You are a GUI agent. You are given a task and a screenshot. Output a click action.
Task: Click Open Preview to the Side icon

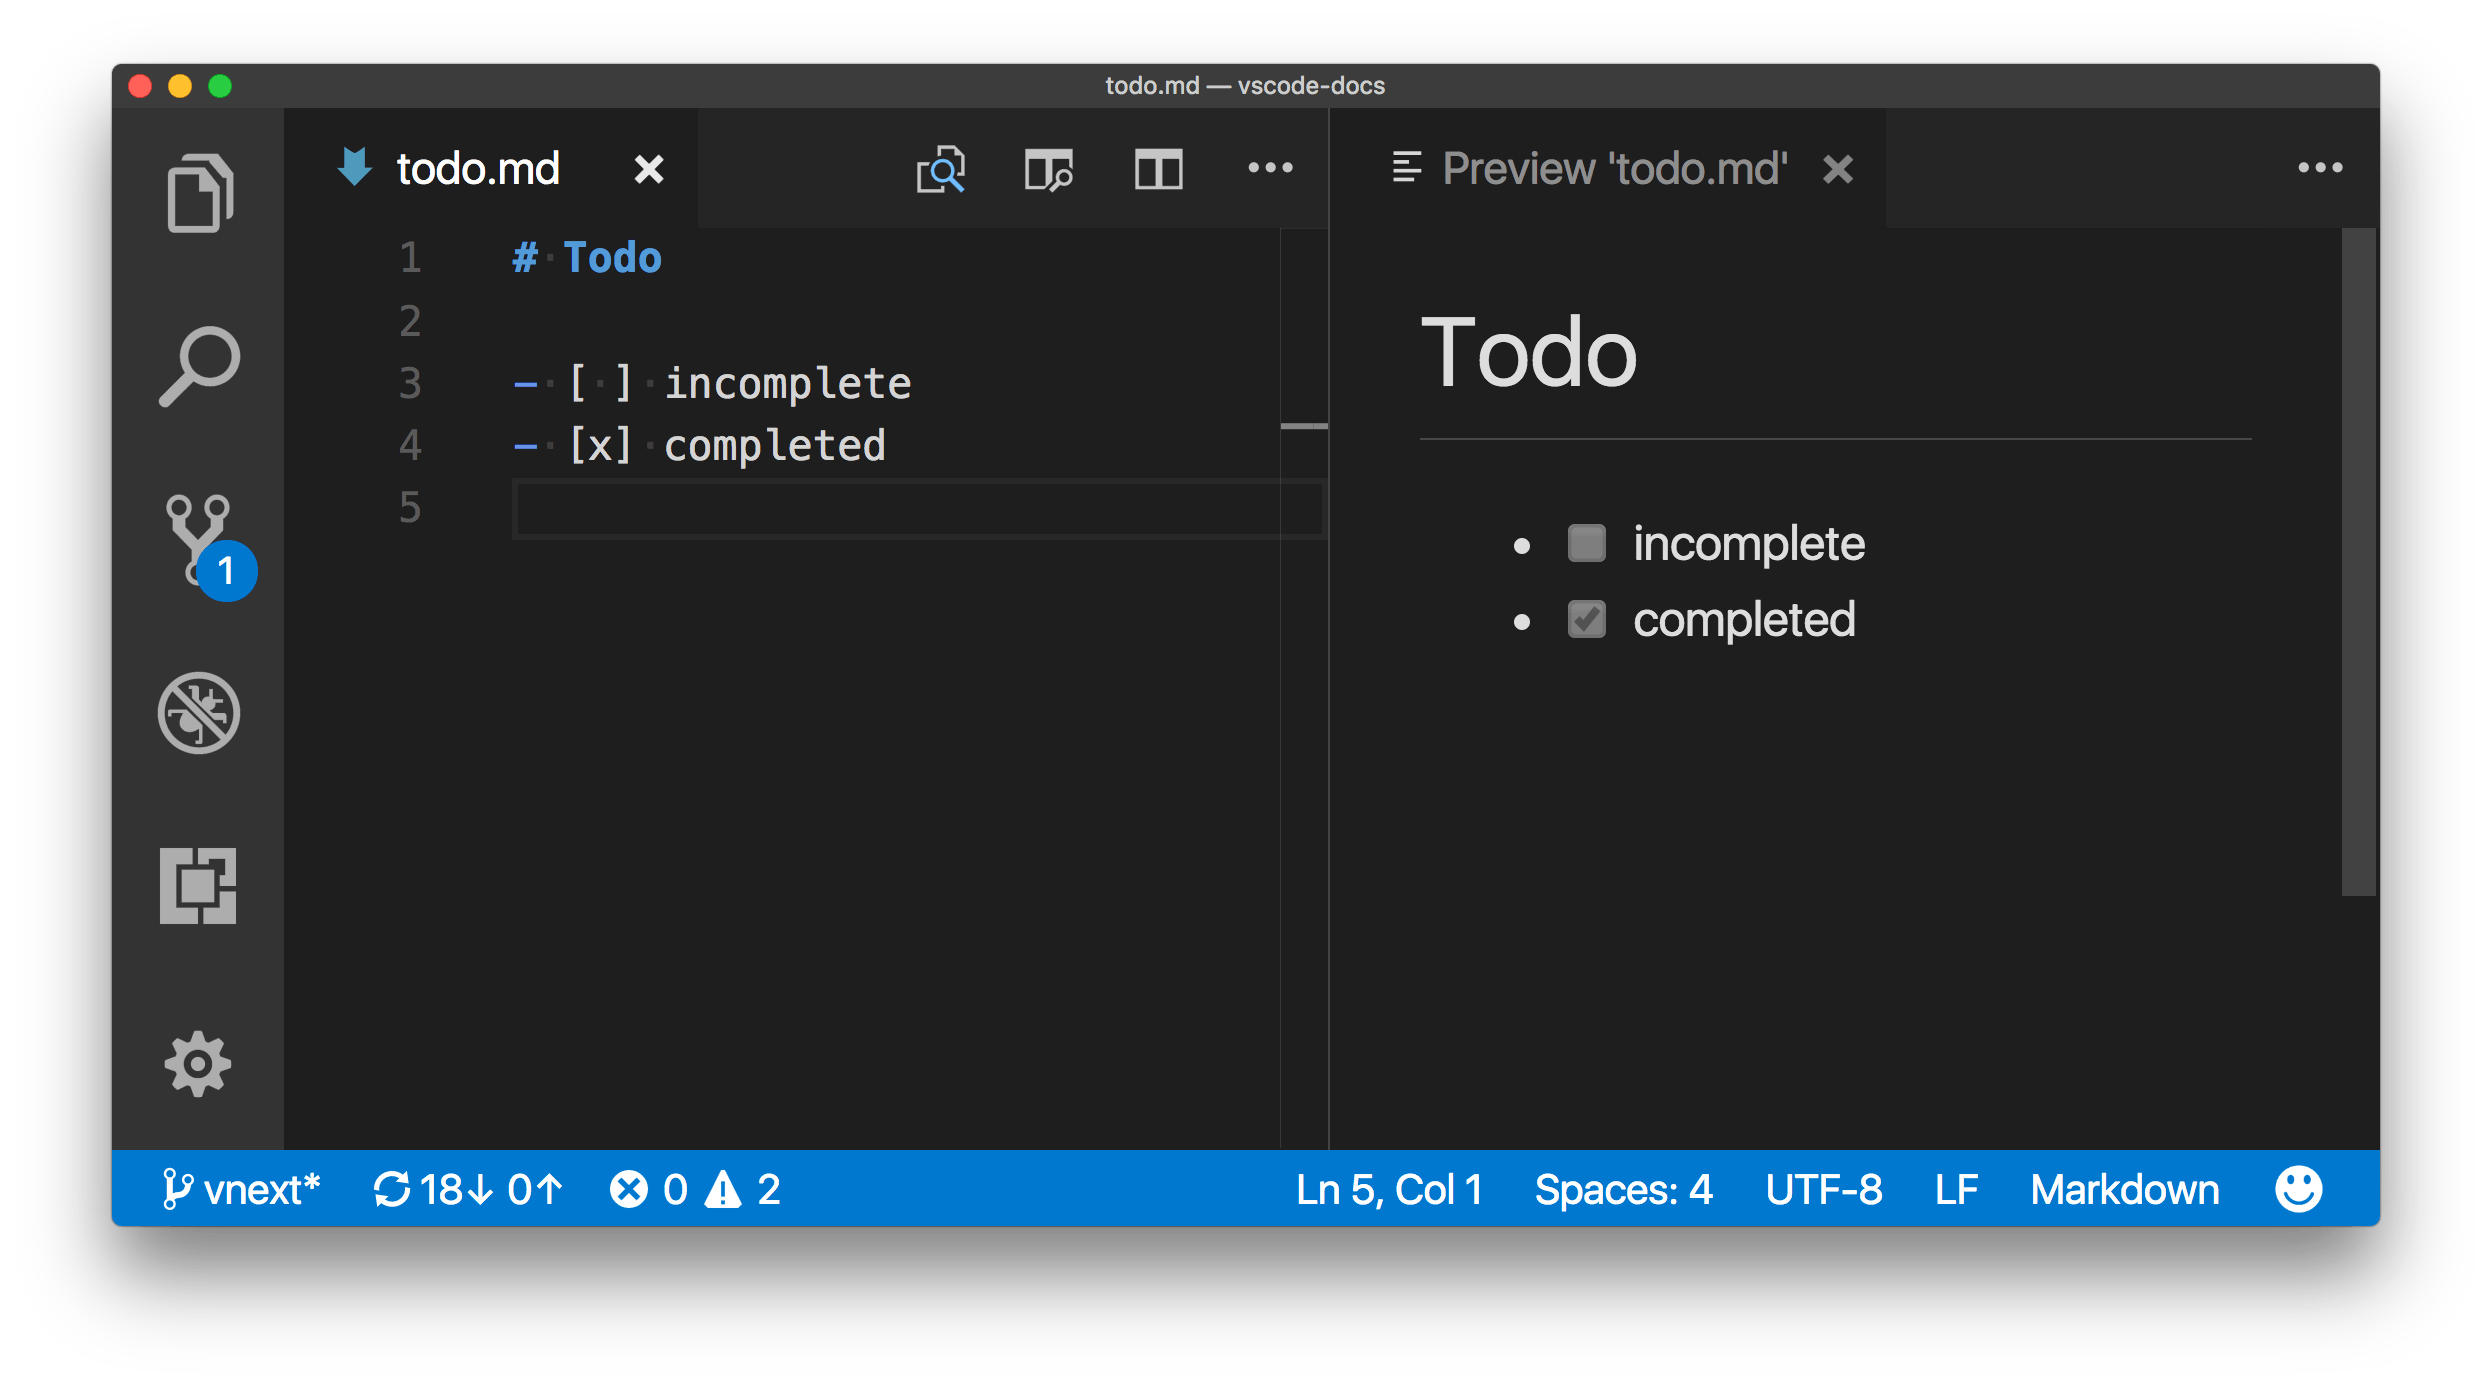point(1049,170)
